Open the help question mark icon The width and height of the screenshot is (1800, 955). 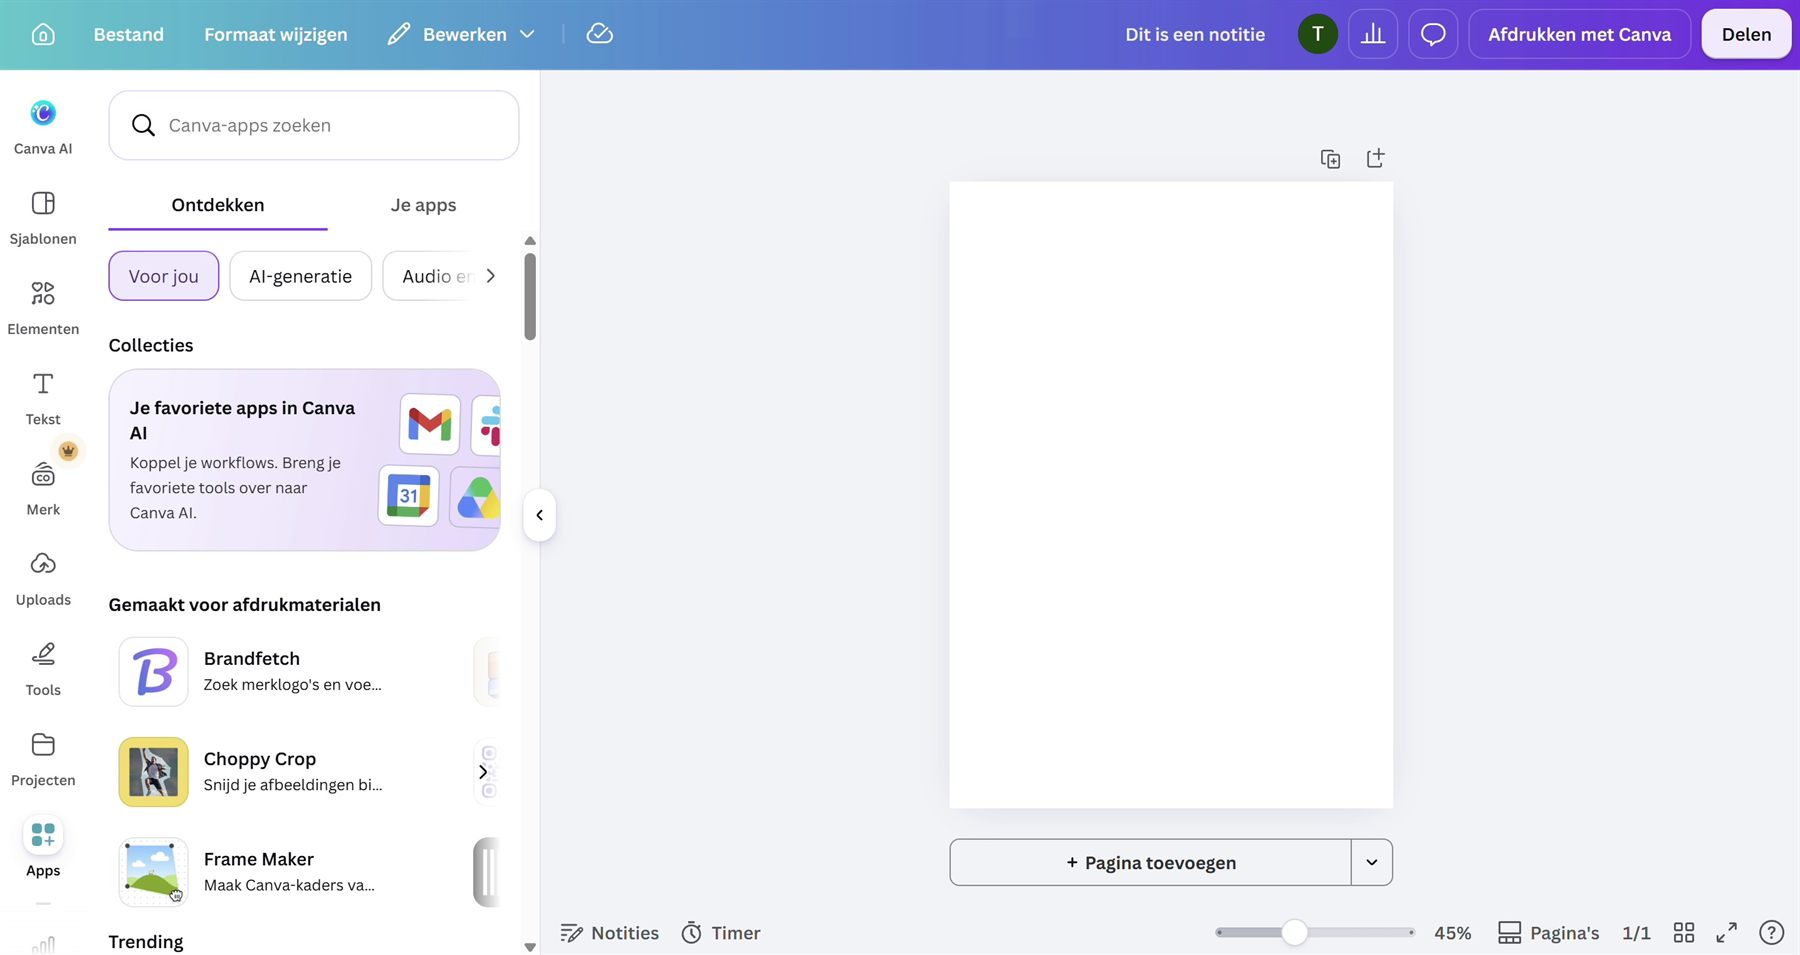click(1771, 933)
